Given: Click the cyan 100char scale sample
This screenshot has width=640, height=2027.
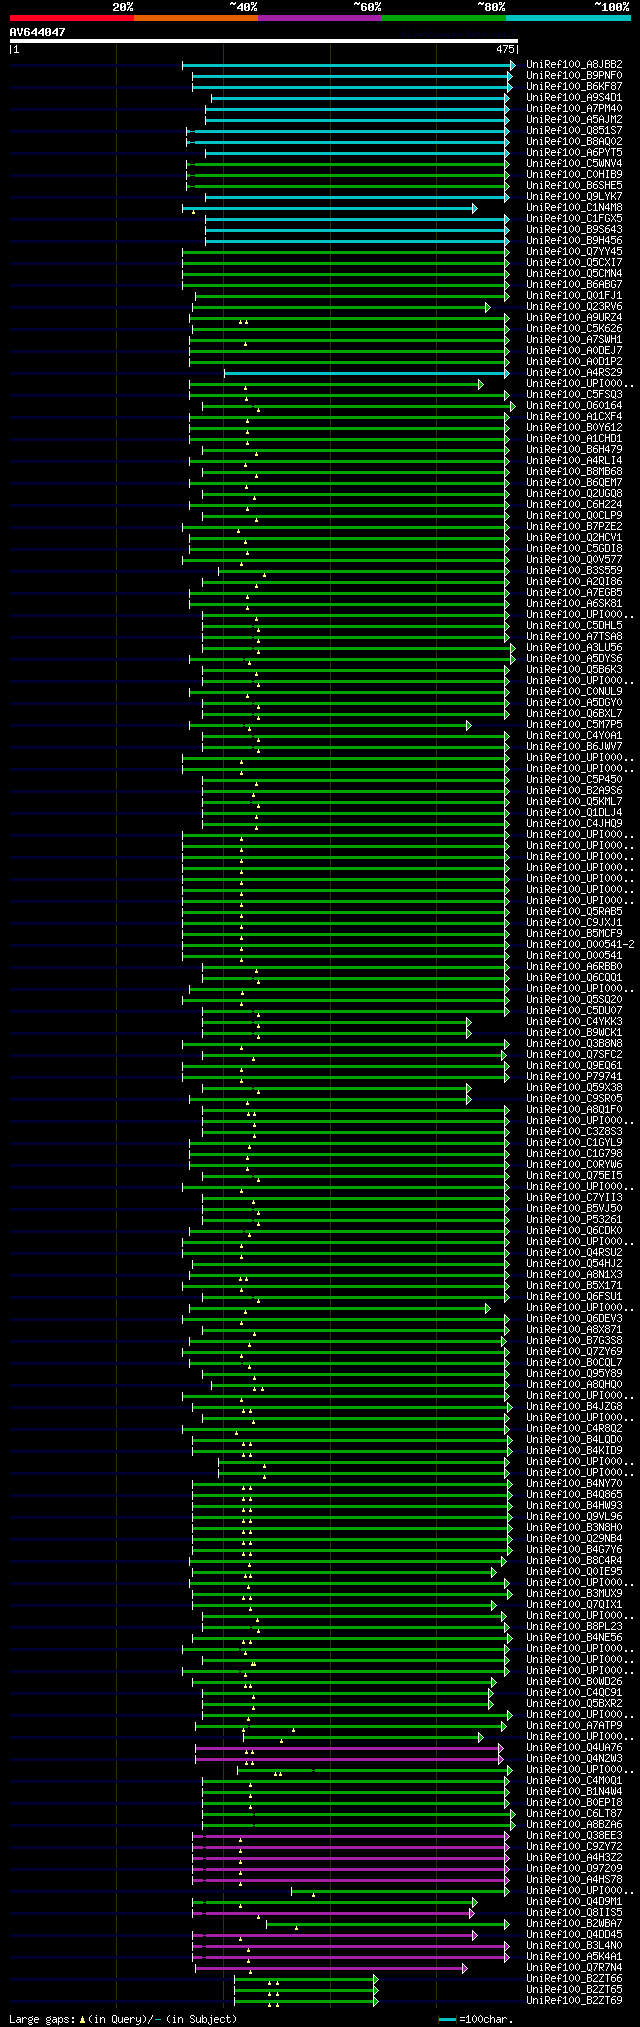Looking at the screenshot, I should tap(447, 2019).
